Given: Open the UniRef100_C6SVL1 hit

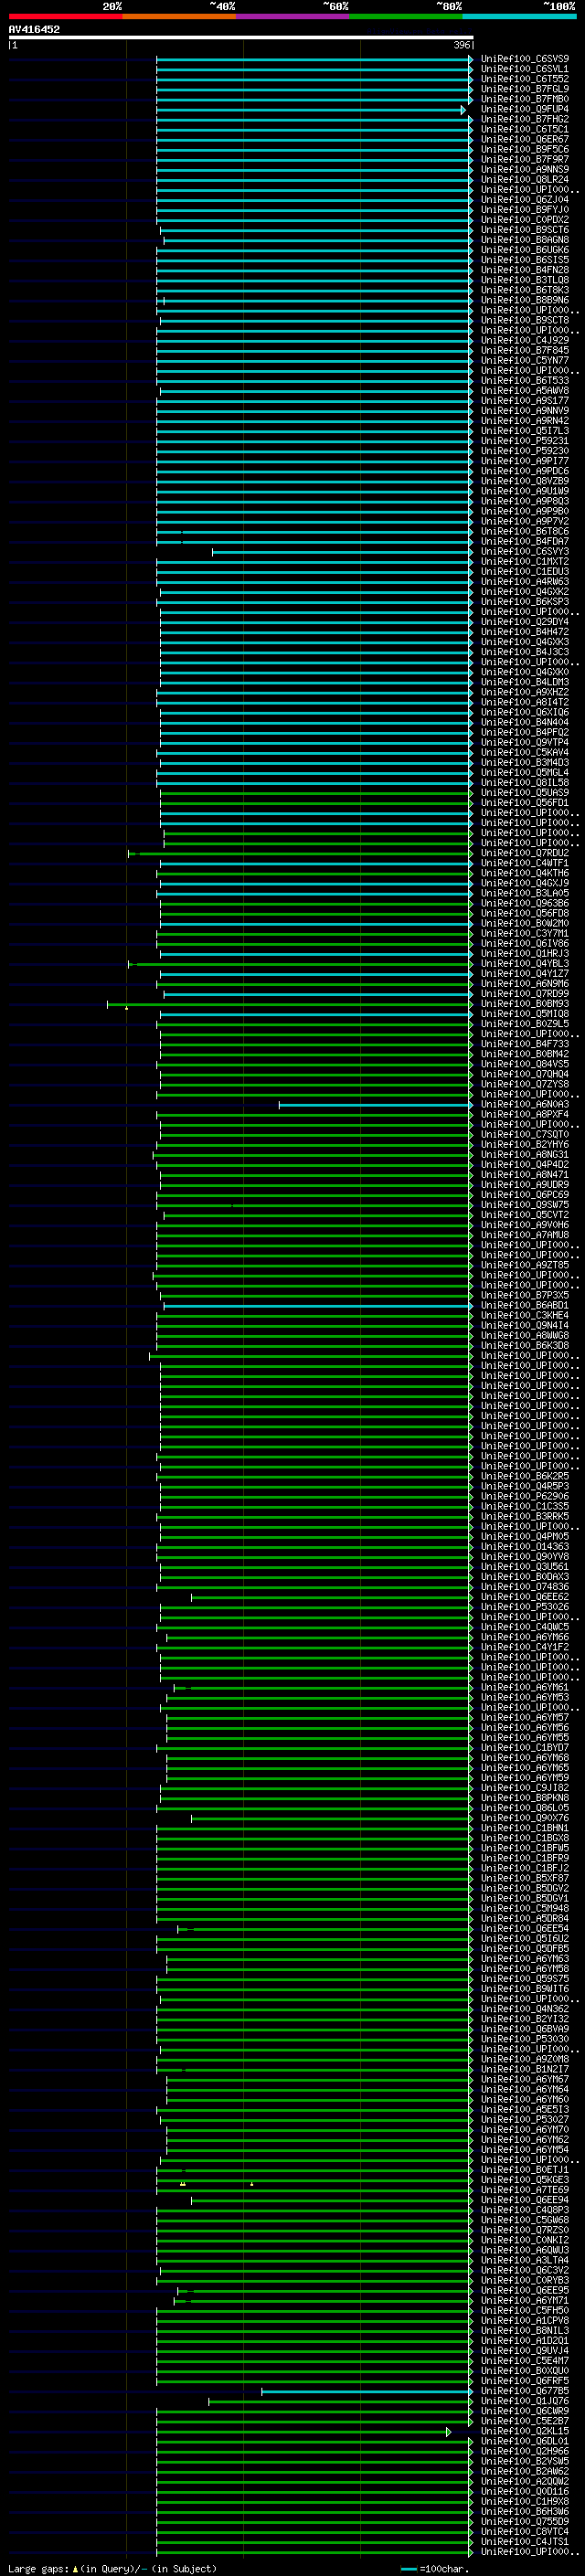Looking at the screenshot, I should [x=525, y=69].
